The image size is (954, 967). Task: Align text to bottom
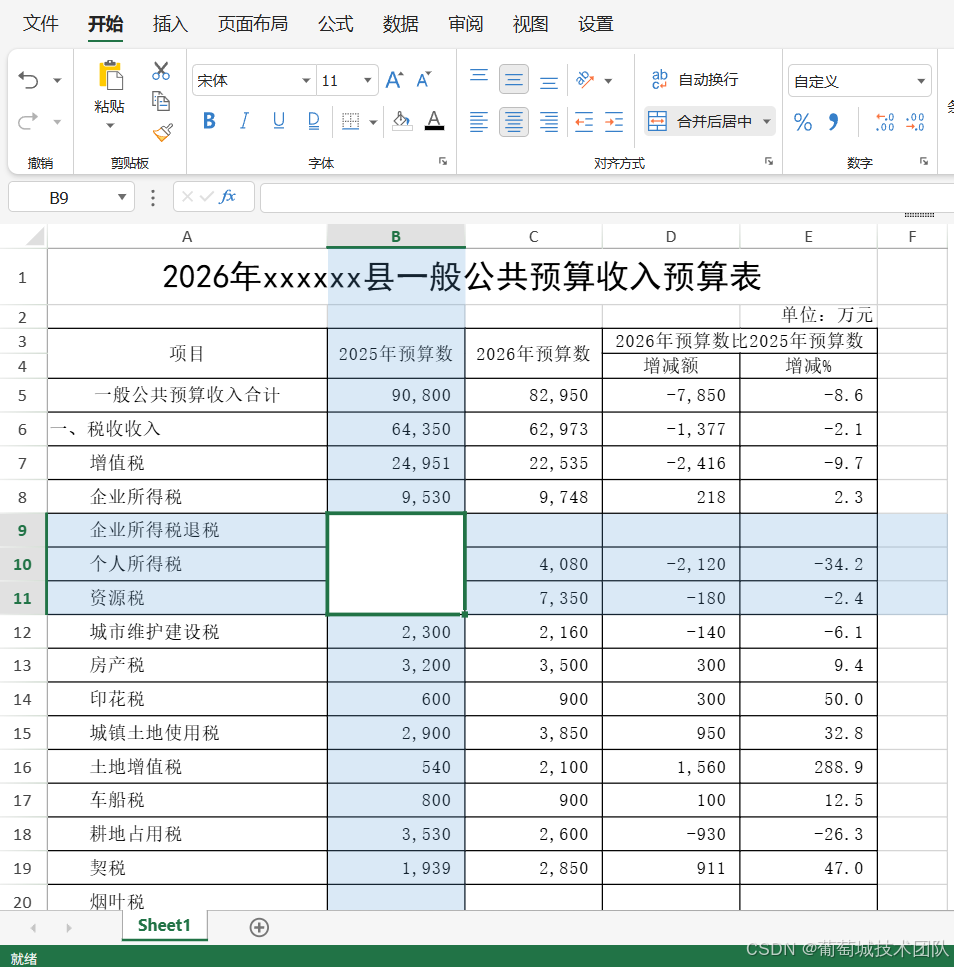coord(549,81)
